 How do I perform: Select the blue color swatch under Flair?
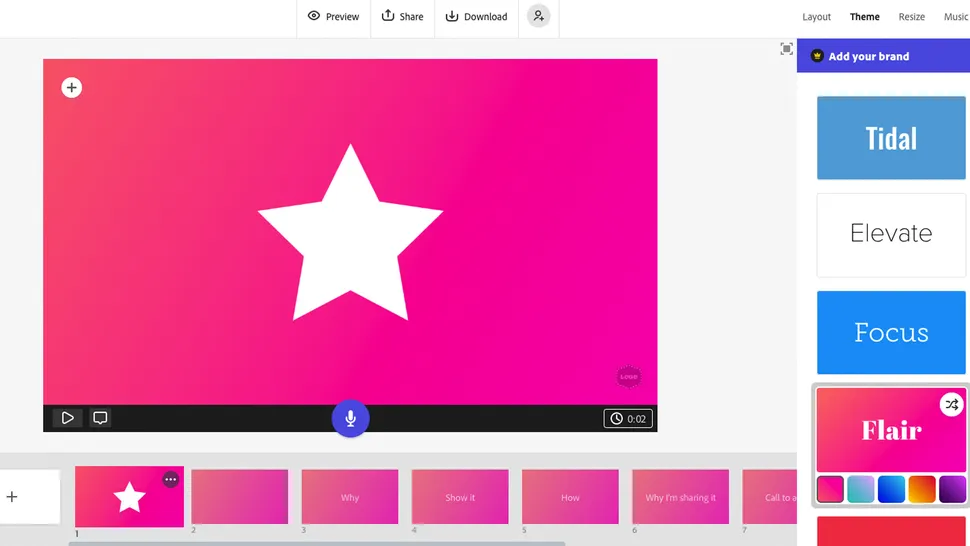(x=891, y=489)
